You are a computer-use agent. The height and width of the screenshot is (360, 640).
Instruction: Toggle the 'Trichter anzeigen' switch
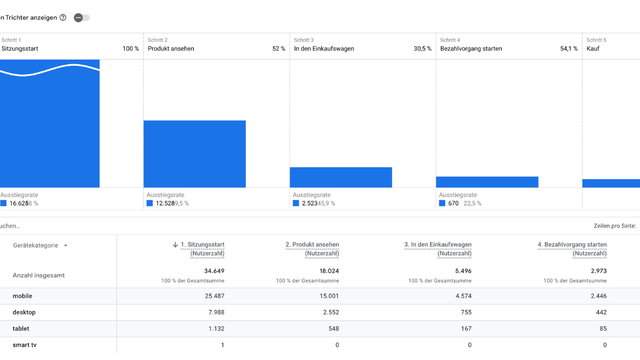pos(82,18)
